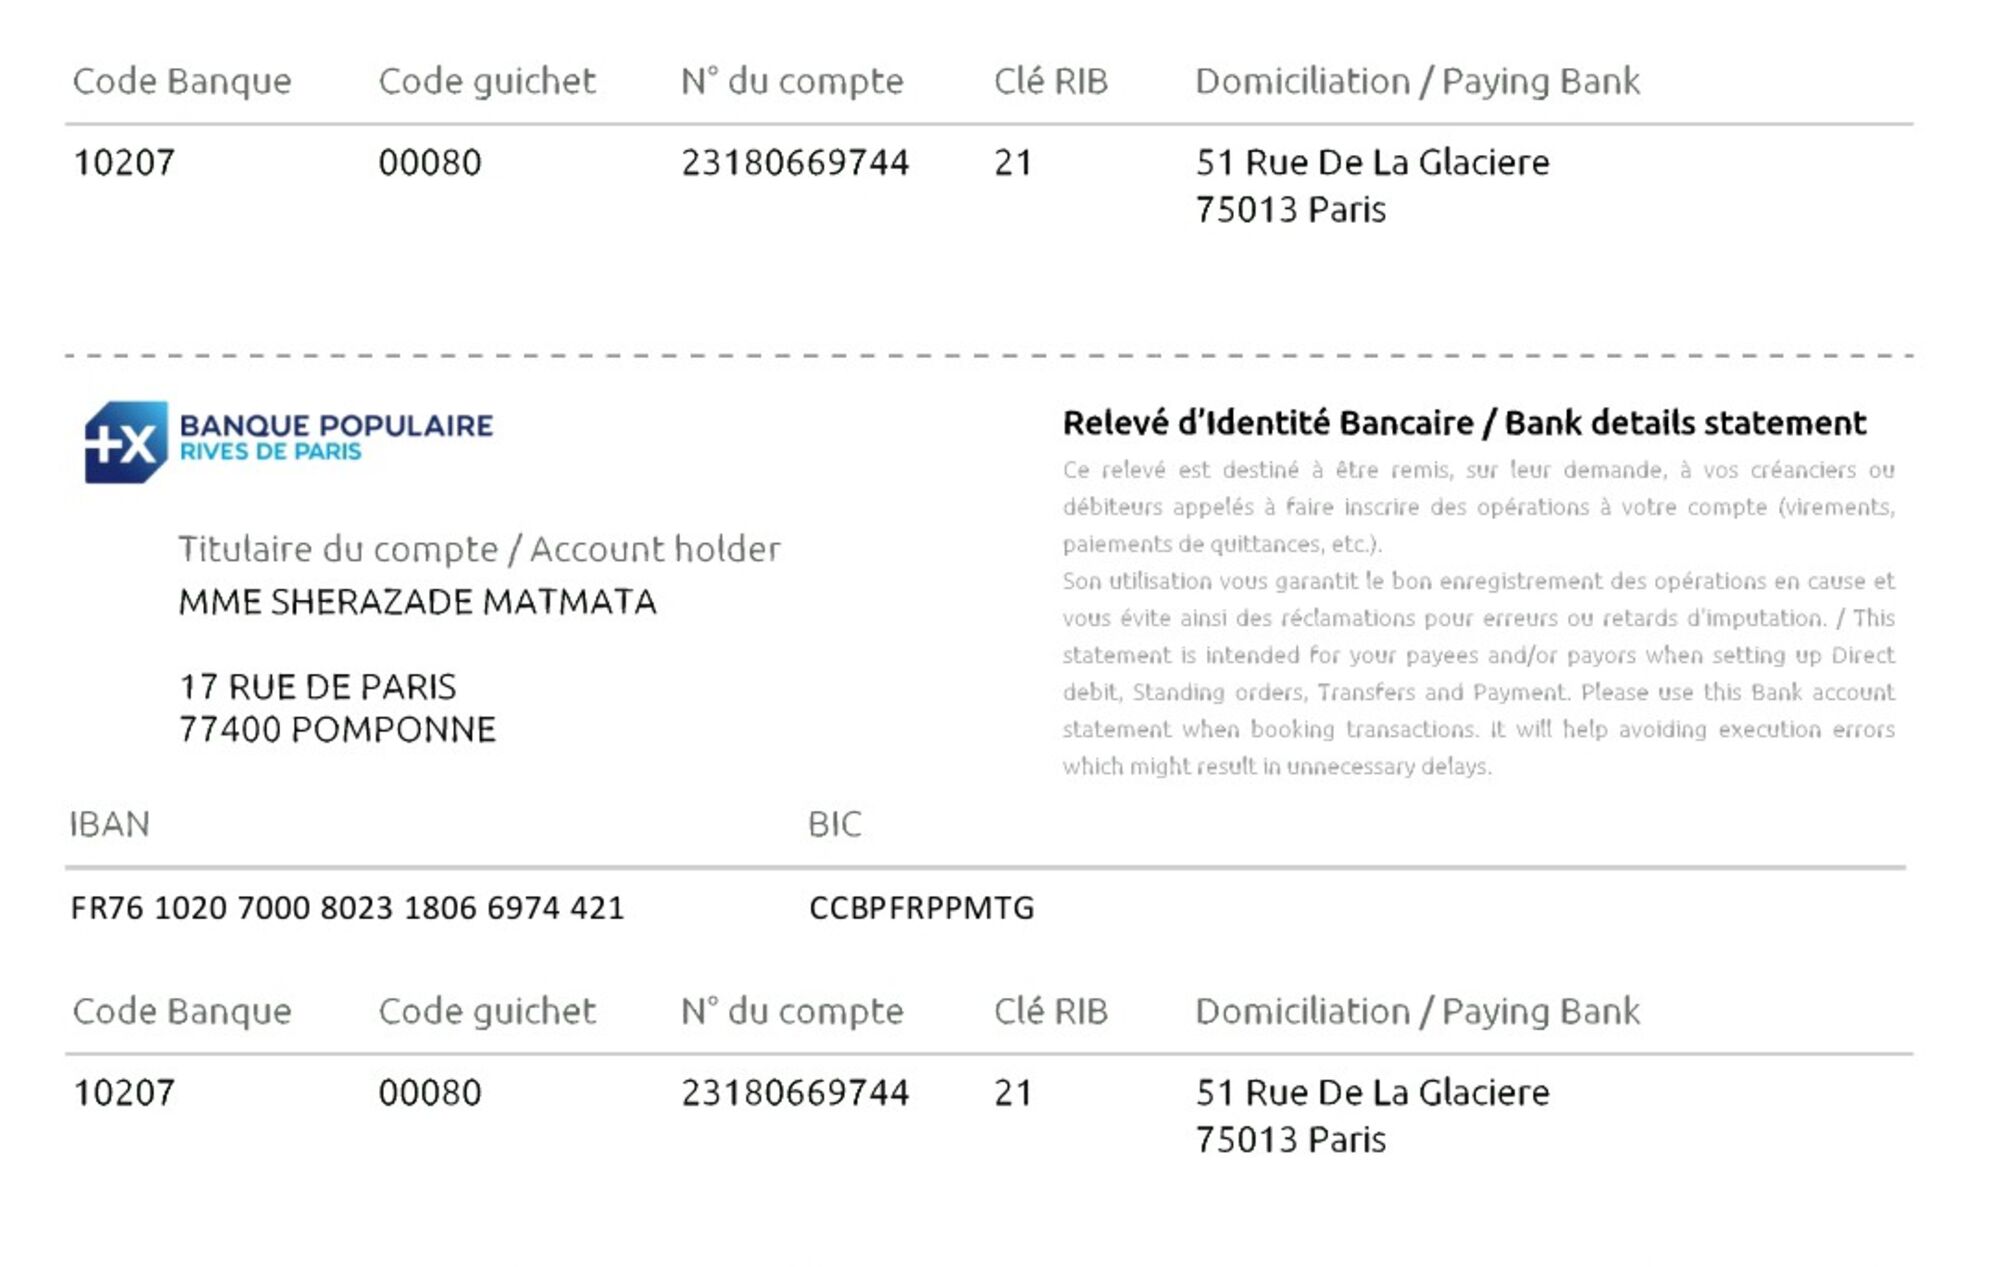Screen dimensions: 2000x1267
Task: Click the 17 RUE DE PARIS address line
Action: click(317, 687)
